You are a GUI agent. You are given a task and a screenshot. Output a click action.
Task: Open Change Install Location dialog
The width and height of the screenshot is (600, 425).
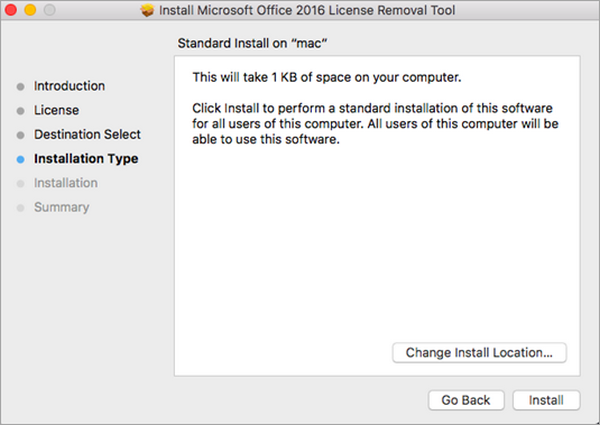point(479,352)
